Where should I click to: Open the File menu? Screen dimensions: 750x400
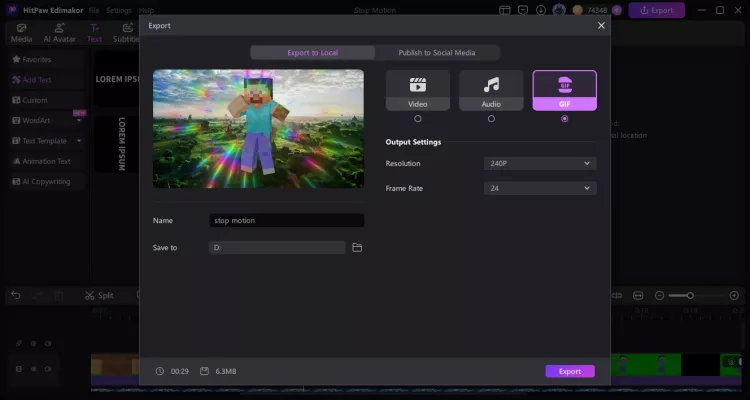point(94,10)
